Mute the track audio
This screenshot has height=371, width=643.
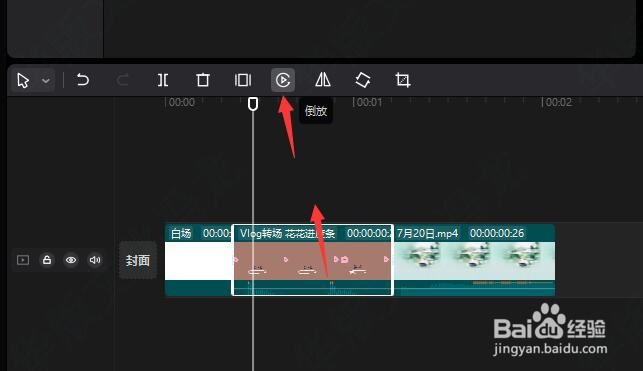click(x=95, y=260)
